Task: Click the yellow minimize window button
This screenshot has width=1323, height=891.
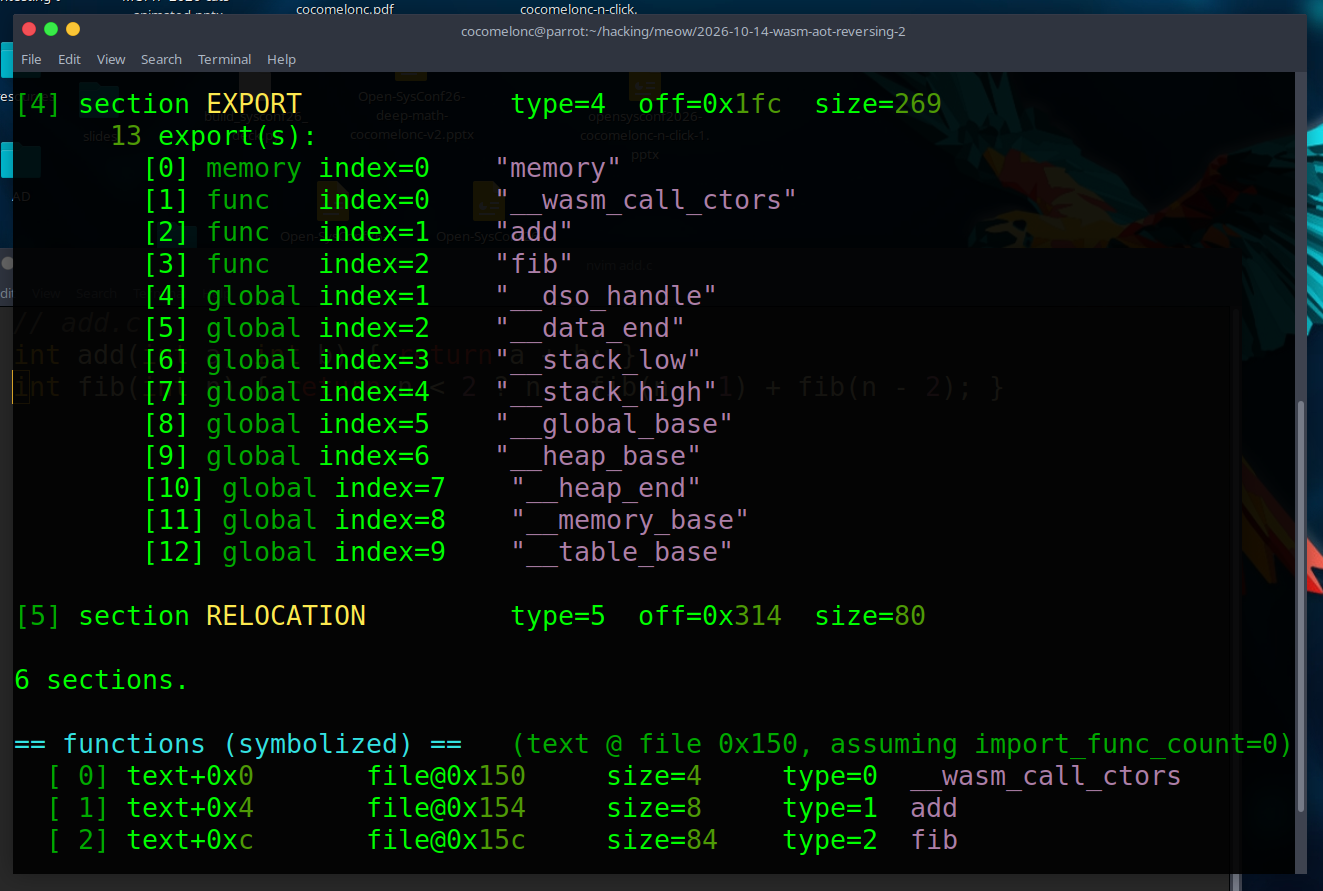Action: click(x=72, y=30)
